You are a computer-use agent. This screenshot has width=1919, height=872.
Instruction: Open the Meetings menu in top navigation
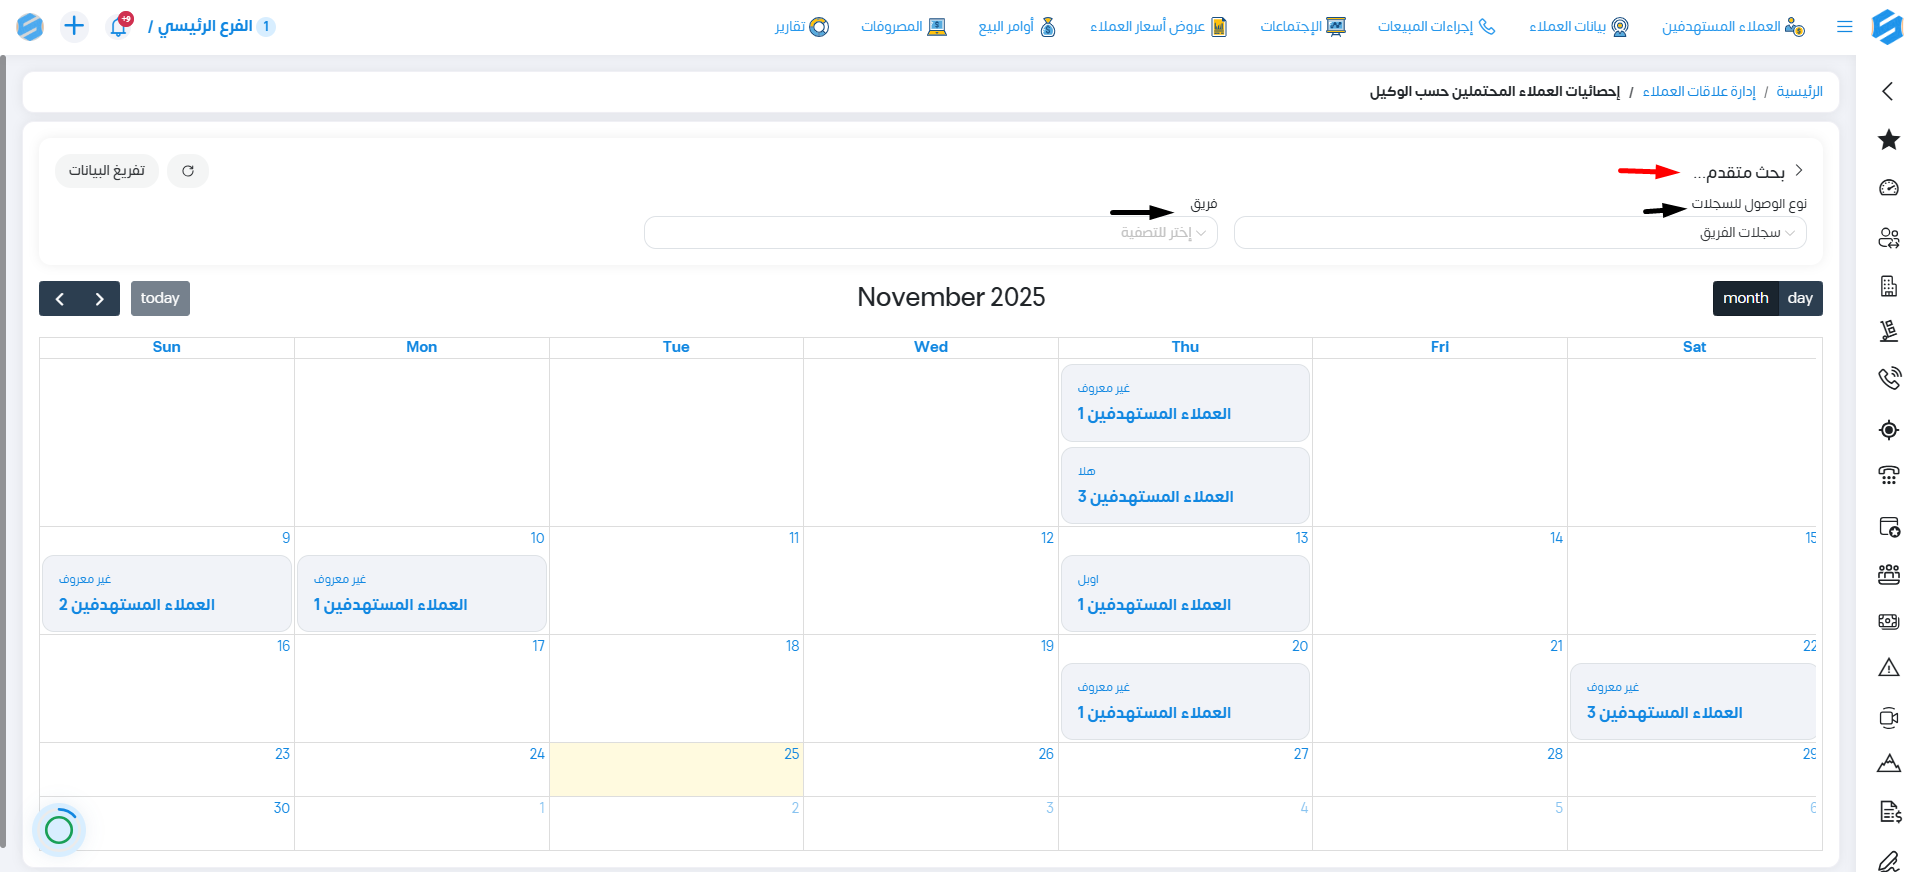(x=1302, y=27)
